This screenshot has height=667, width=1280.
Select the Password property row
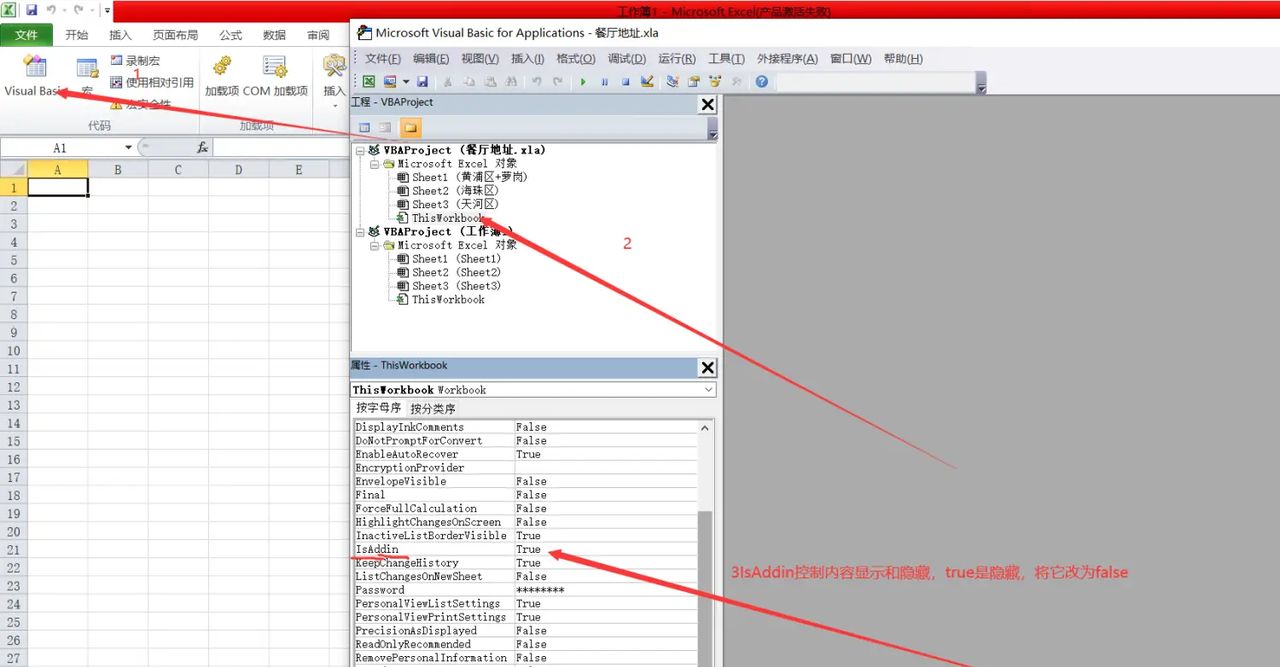525,590
